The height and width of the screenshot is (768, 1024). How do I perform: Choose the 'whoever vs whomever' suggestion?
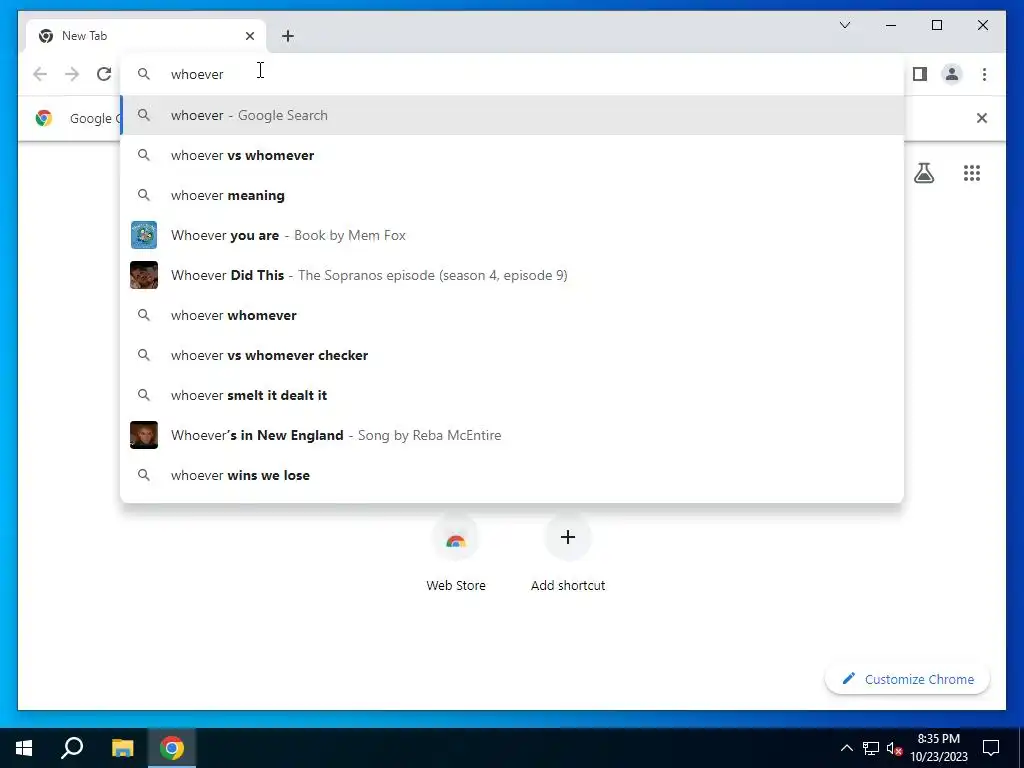(513, 155)
